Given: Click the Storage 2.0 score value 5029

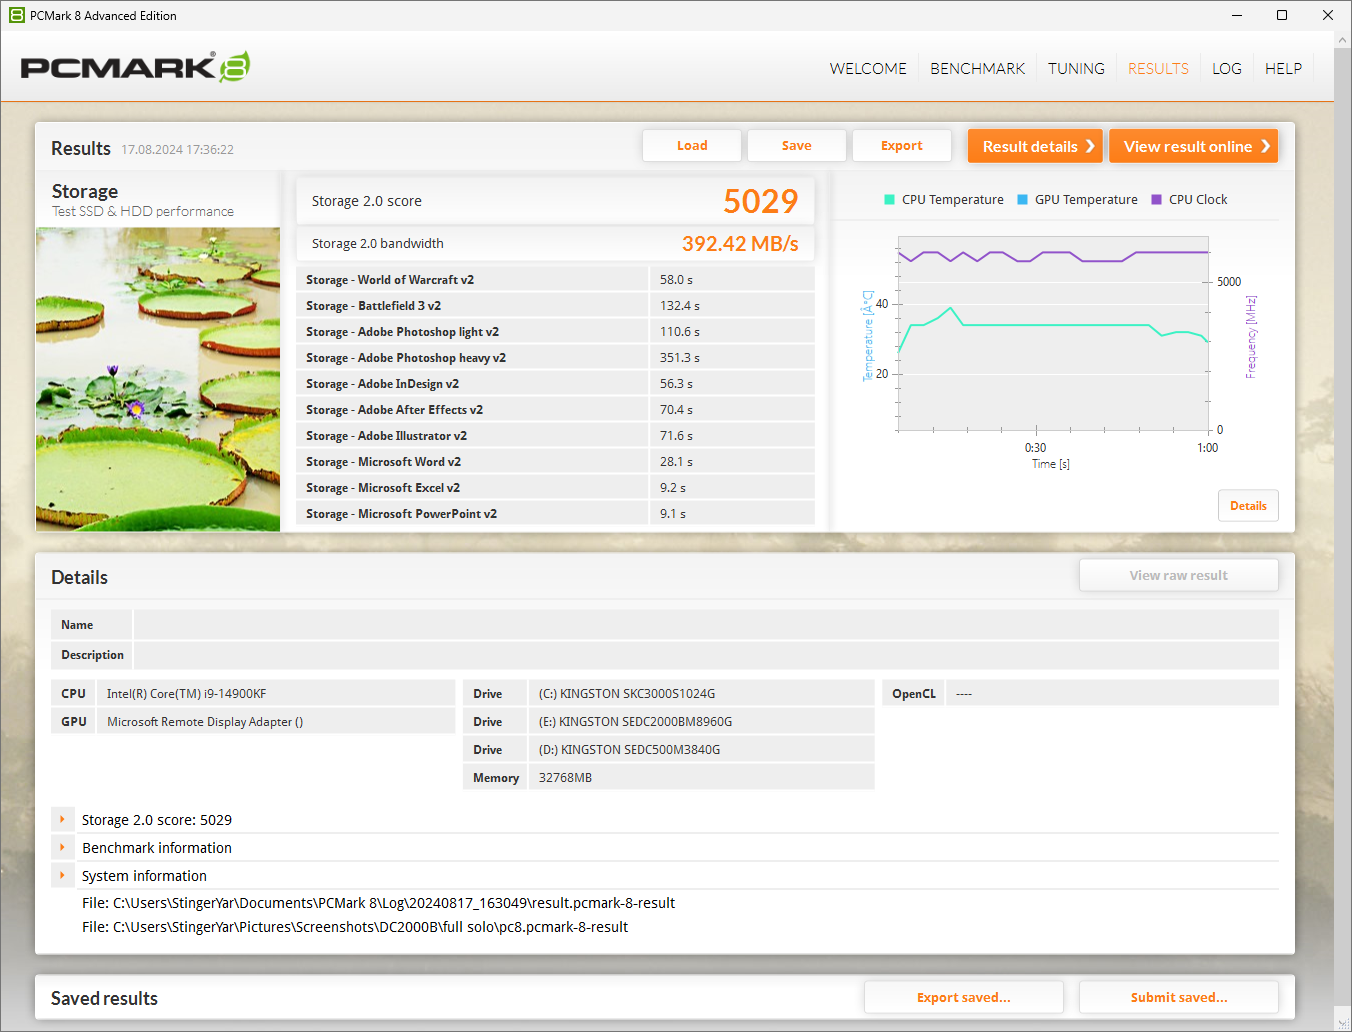Looking at the screenshot, I should coord(761,201).
